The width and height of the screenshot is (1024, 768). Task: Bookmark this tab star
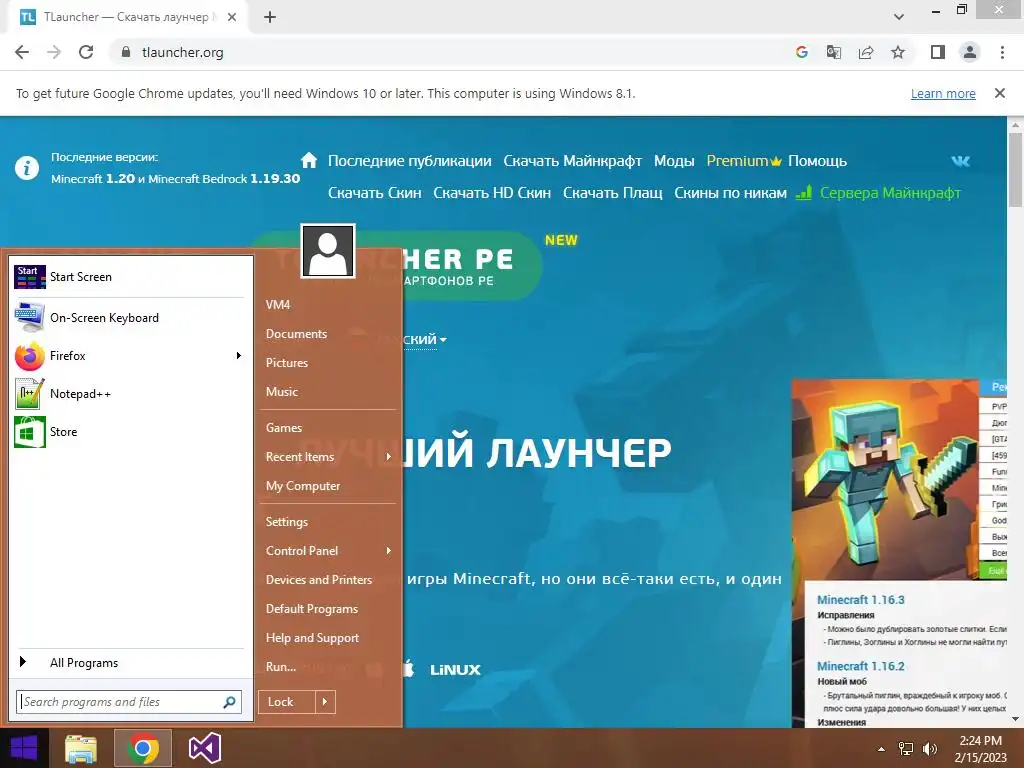pos(898,52)
